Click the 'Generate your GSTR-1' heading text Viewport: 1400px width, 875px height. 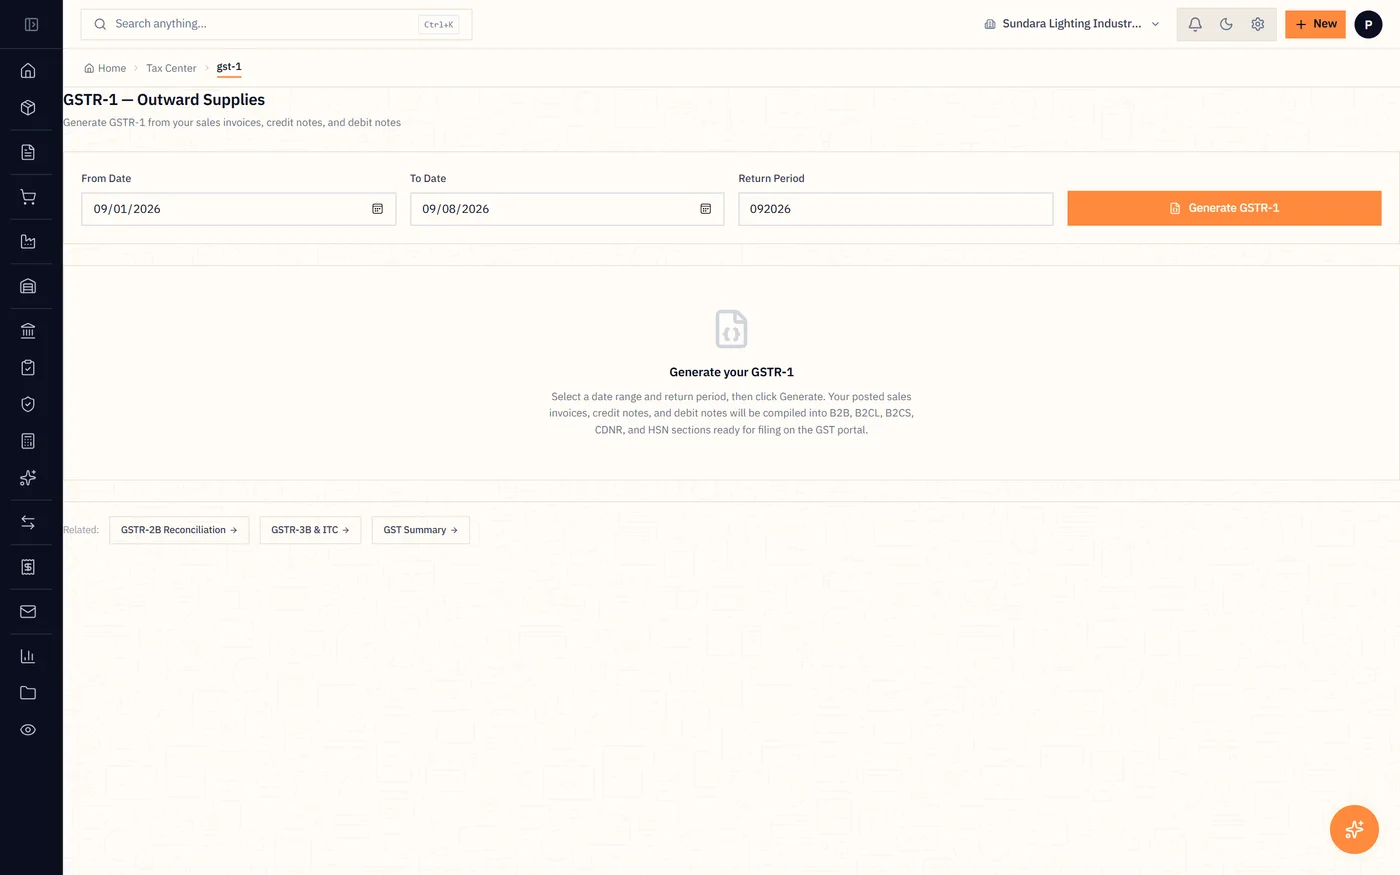(731, 372)
